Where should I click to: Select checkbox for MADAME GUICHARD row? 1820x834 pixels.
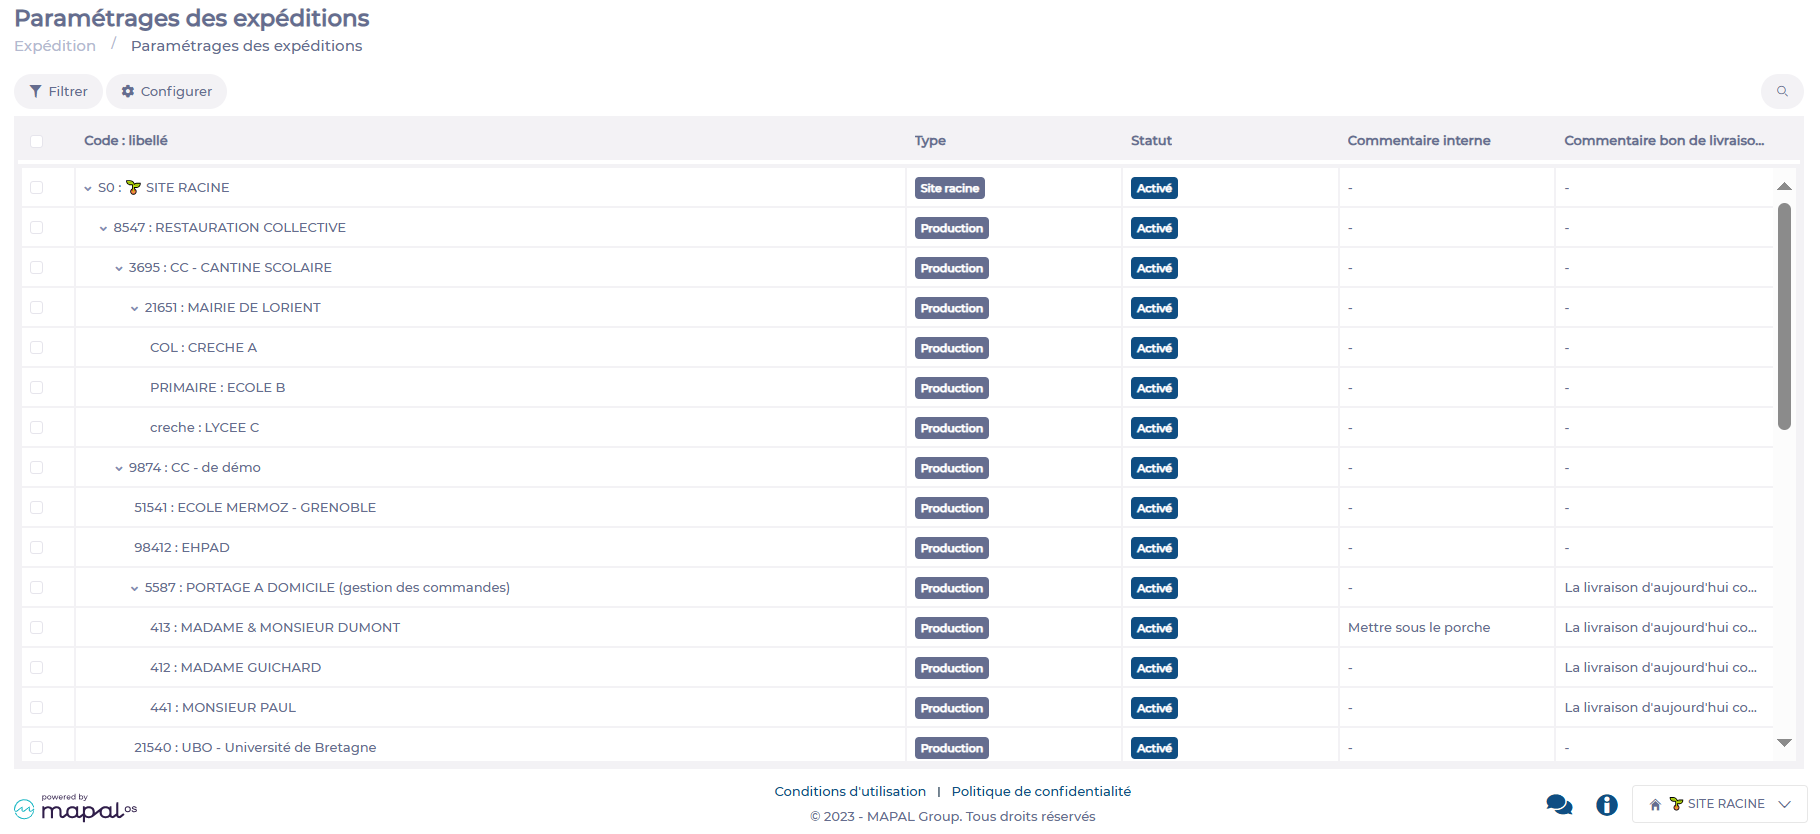(x=37, y=667)
